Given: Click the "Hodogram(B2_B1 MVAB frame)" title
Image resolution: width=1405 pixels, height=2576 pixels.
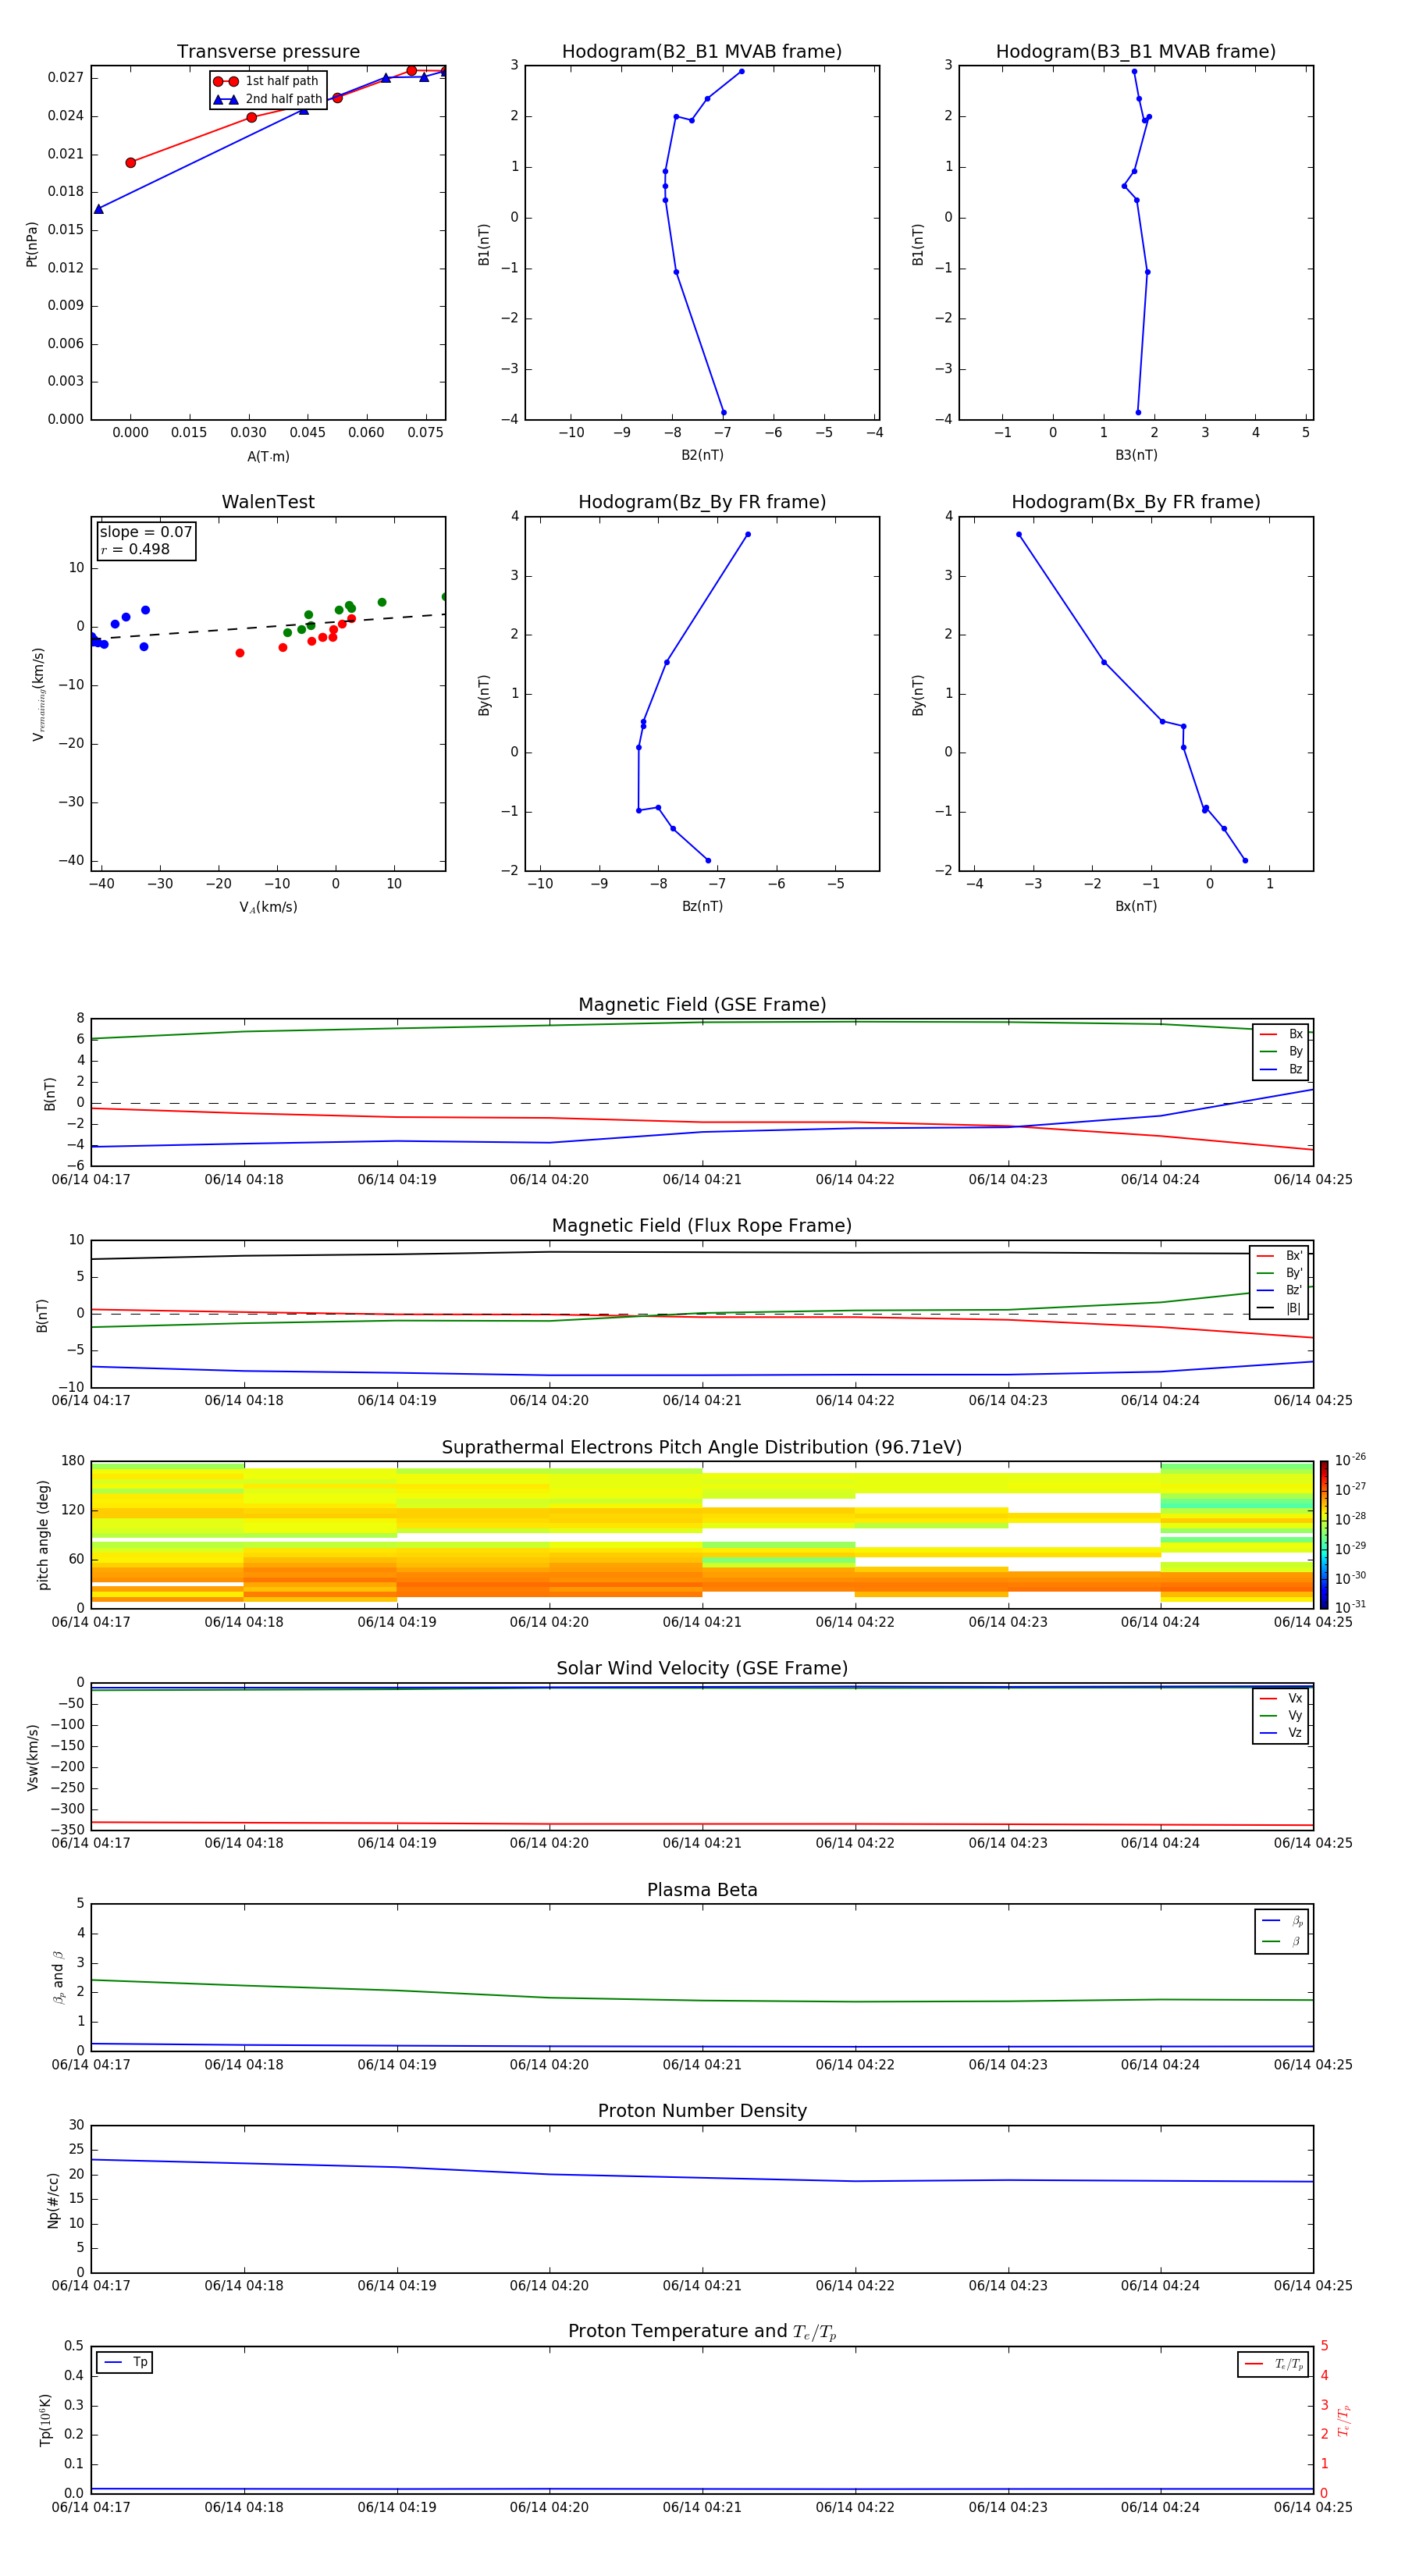Looking at the screenshot, I should pyautogui.click(x=702, y=52).
